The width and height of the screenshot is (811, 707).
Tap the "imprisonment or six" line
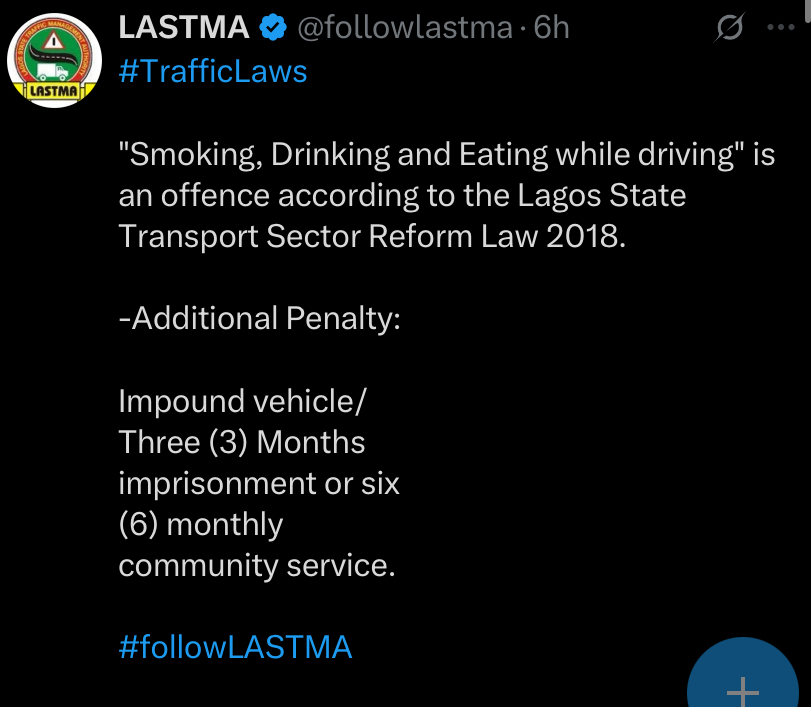(x=259, y=483)
